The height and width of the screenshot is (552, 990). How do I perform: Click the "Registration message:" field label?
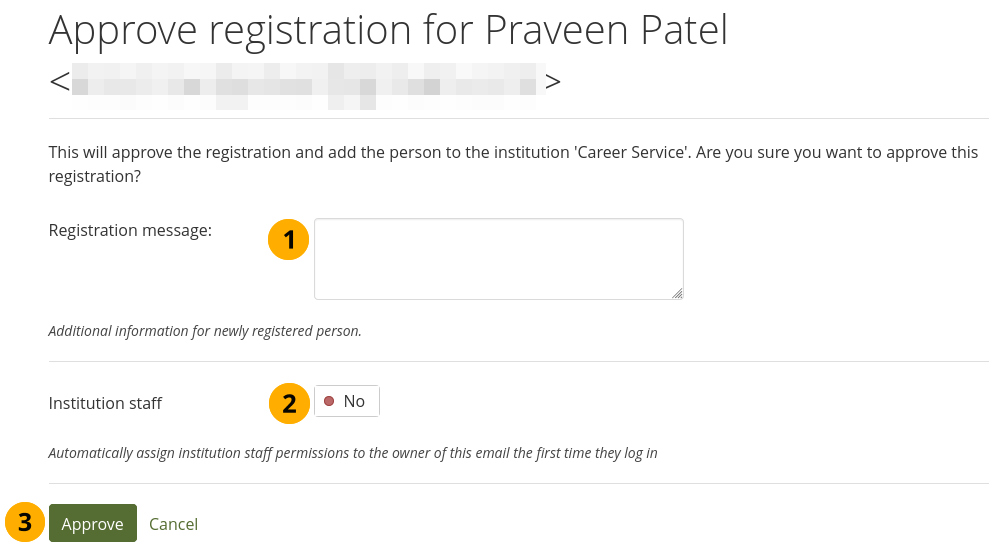pos(130,230)
